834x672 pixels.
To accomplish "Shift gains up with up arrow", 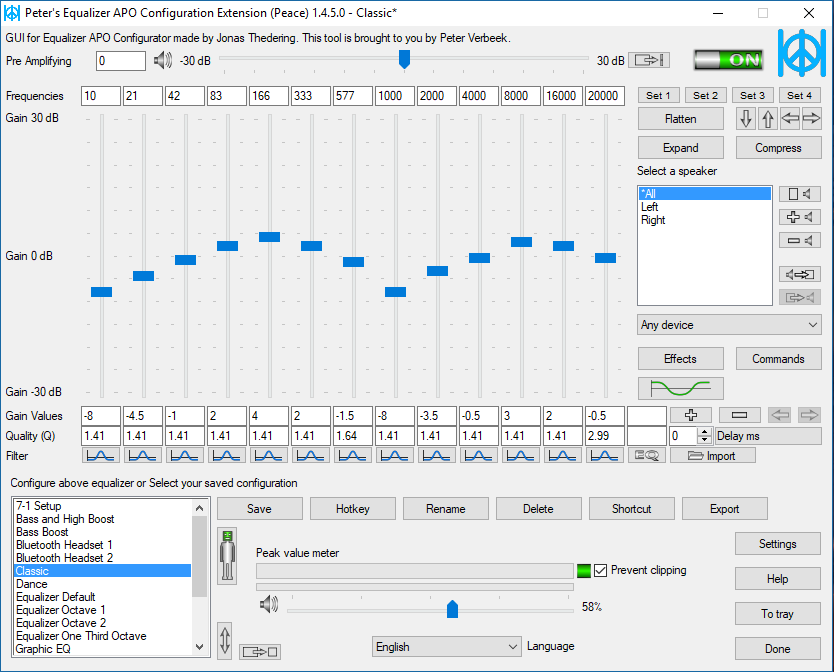I will coord(768,119).
